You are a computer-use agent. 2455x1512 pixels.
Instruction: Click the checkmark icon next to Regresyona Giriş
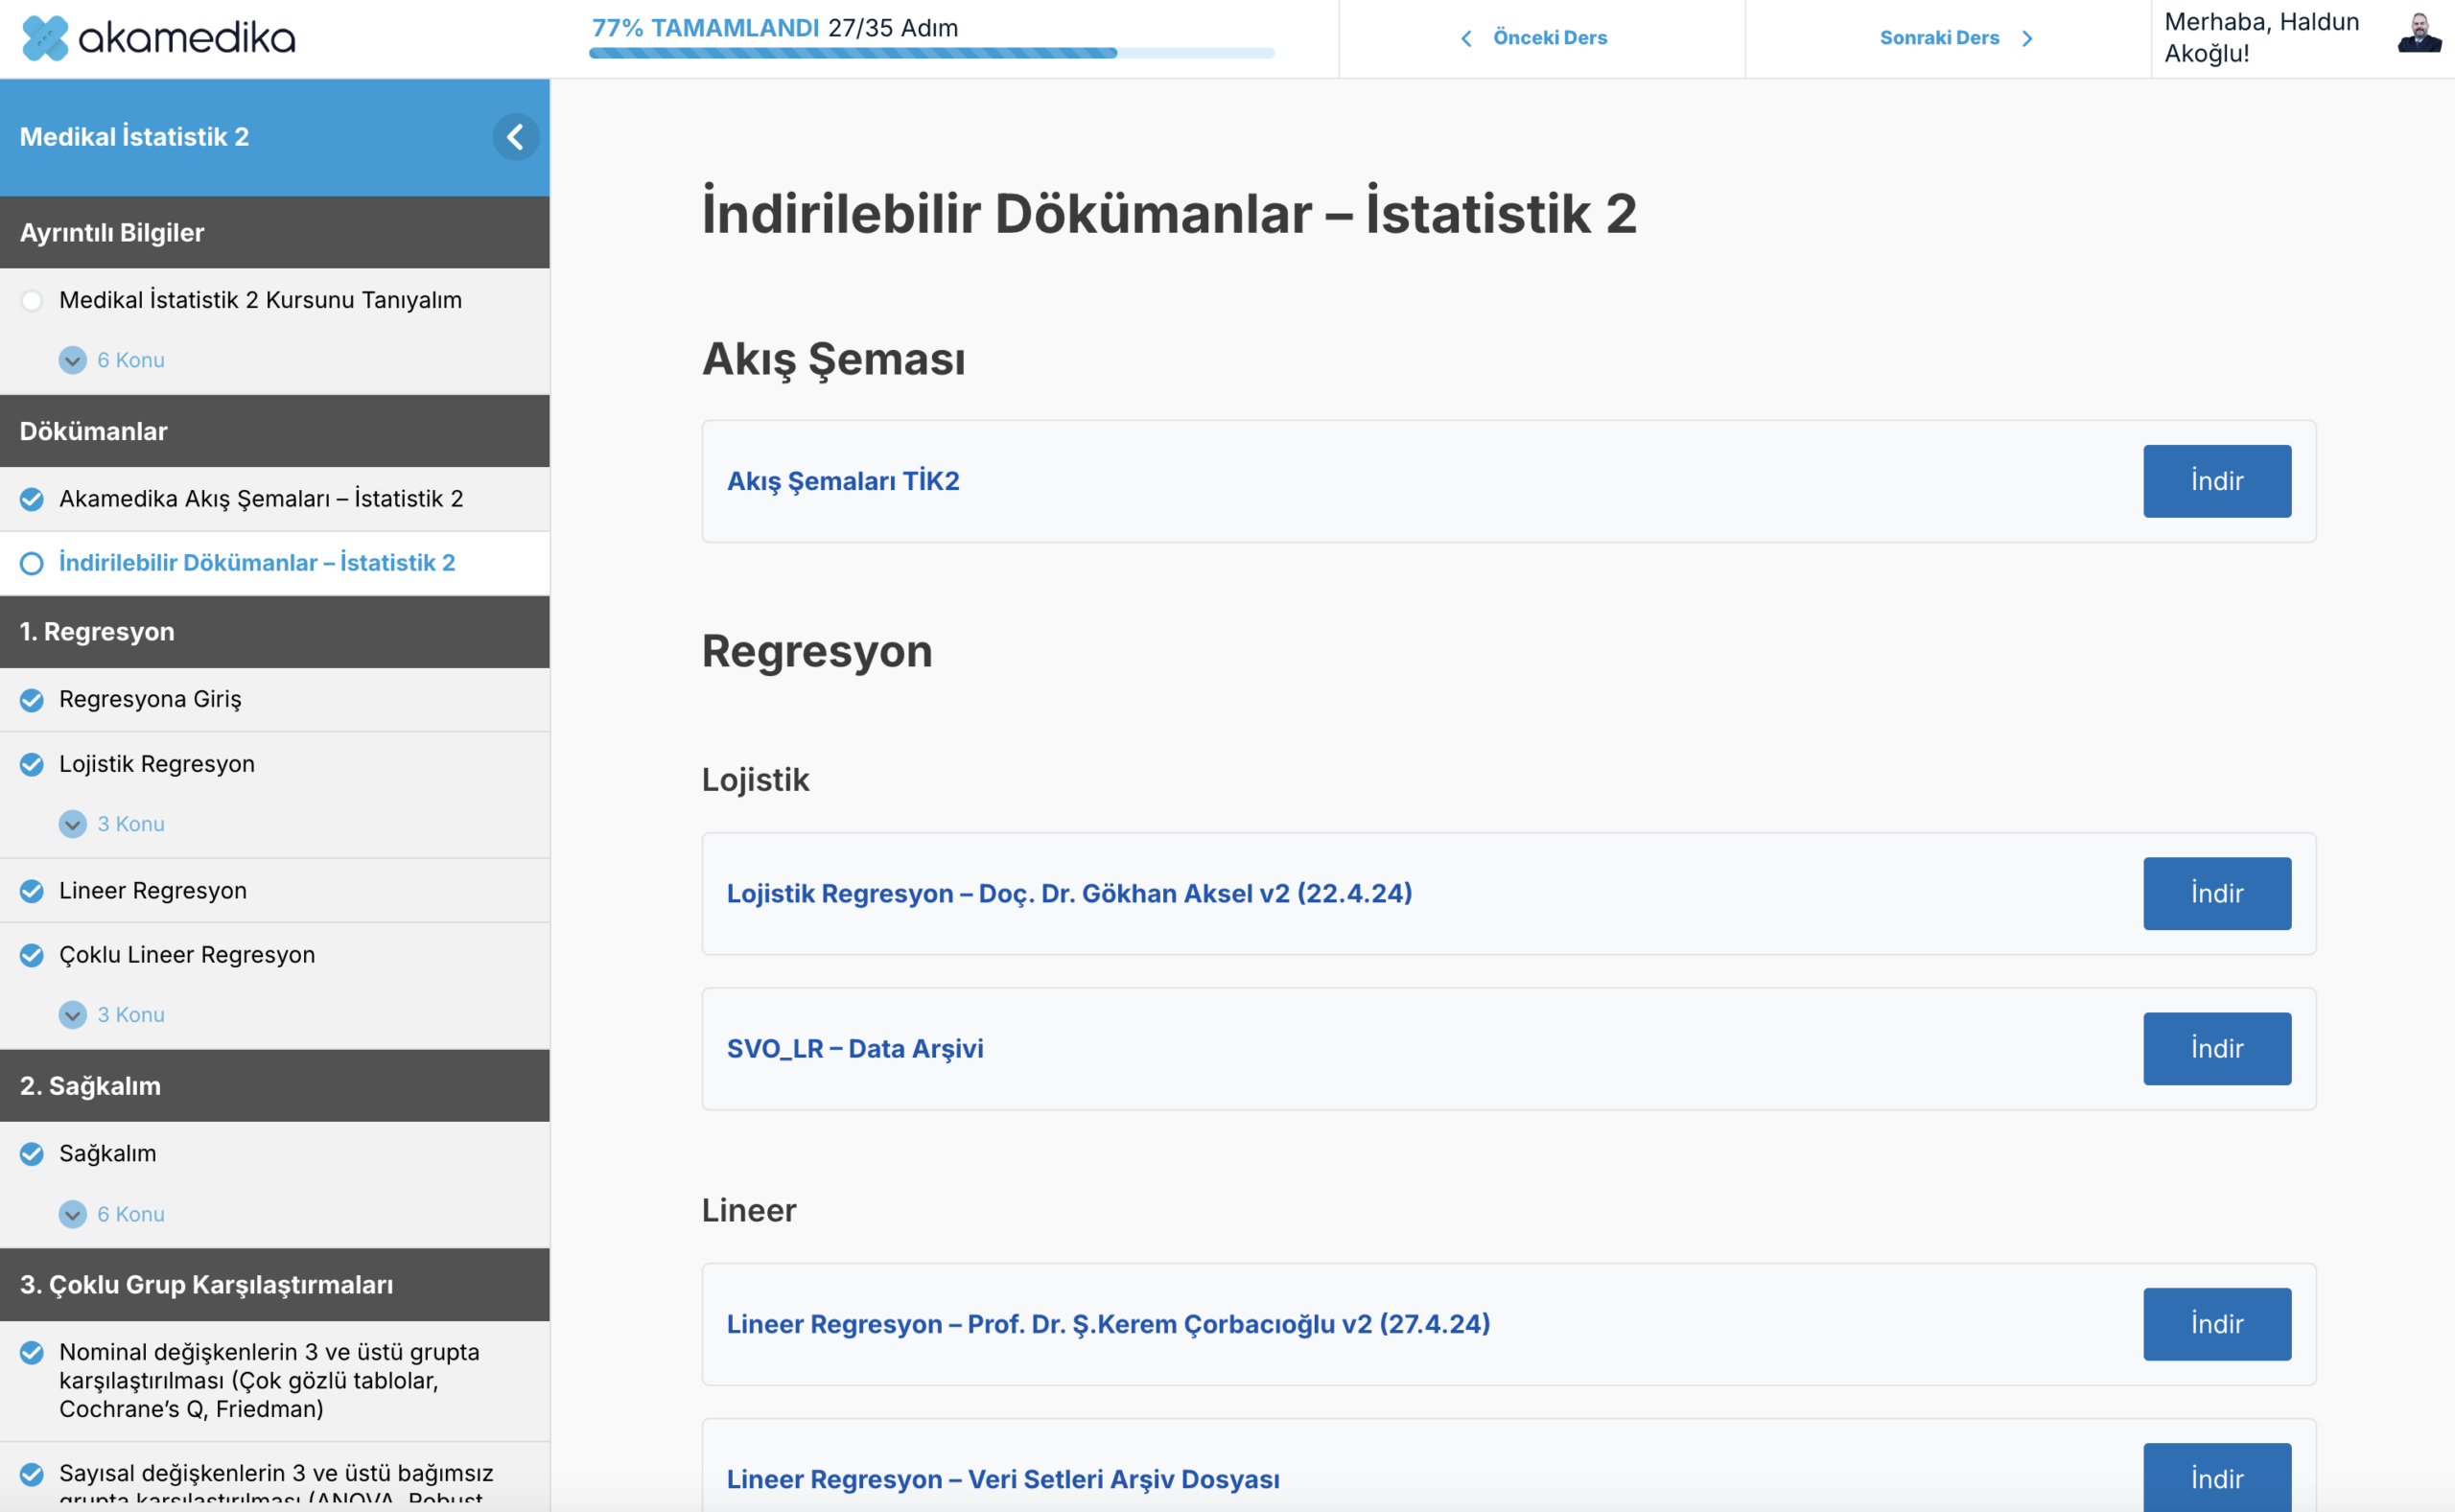(32, 700)
